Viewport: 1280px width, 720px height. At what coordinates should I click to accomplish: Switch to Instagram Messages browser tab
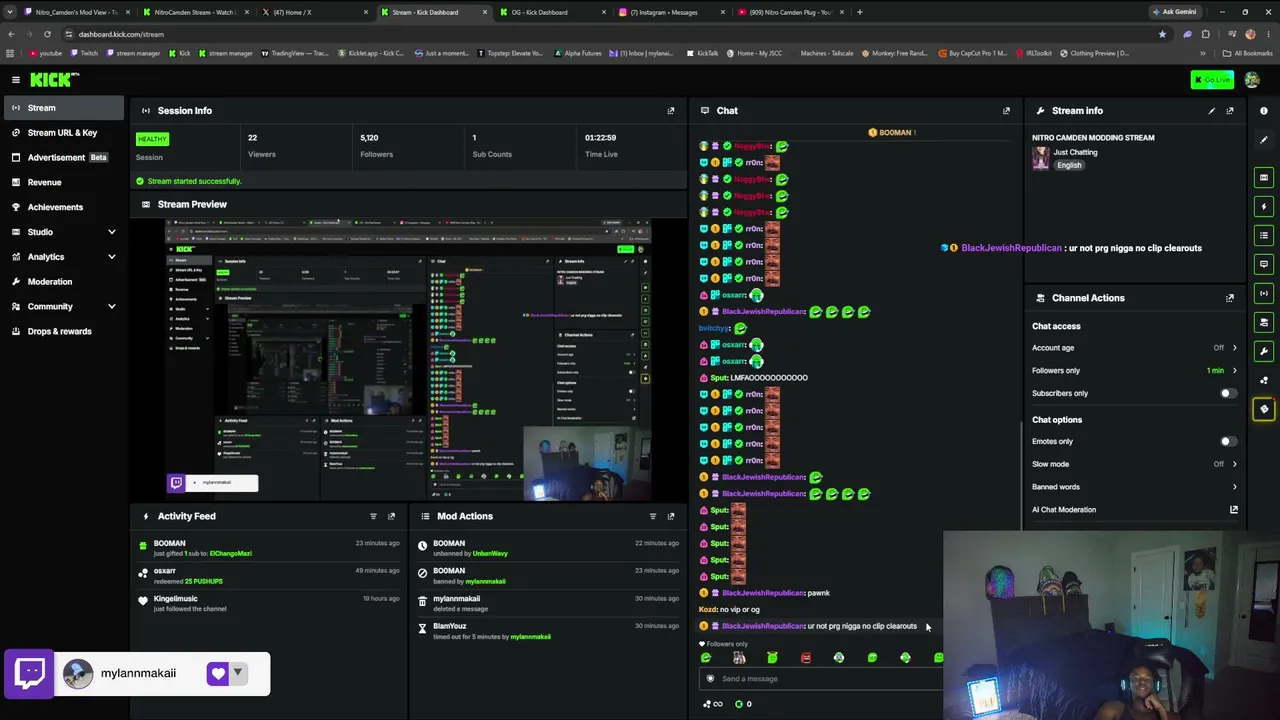(669, 12)
